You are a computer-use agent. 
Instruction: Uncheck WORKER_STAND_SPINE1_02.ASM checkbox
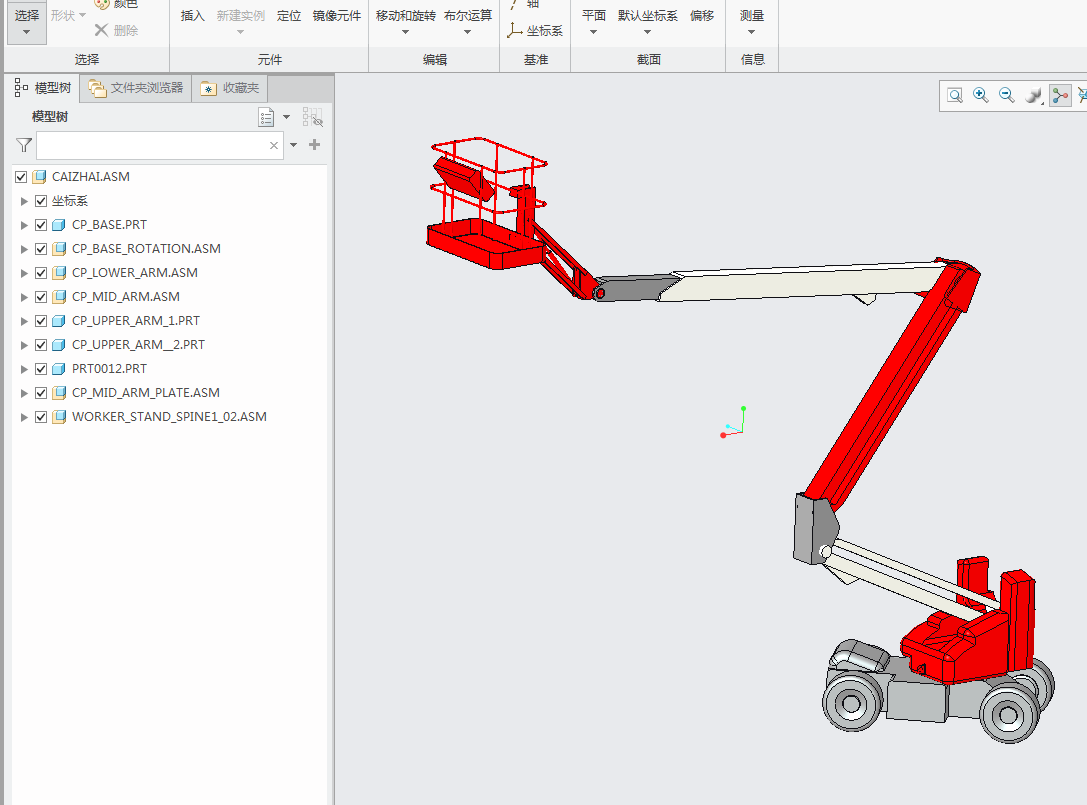41,417
